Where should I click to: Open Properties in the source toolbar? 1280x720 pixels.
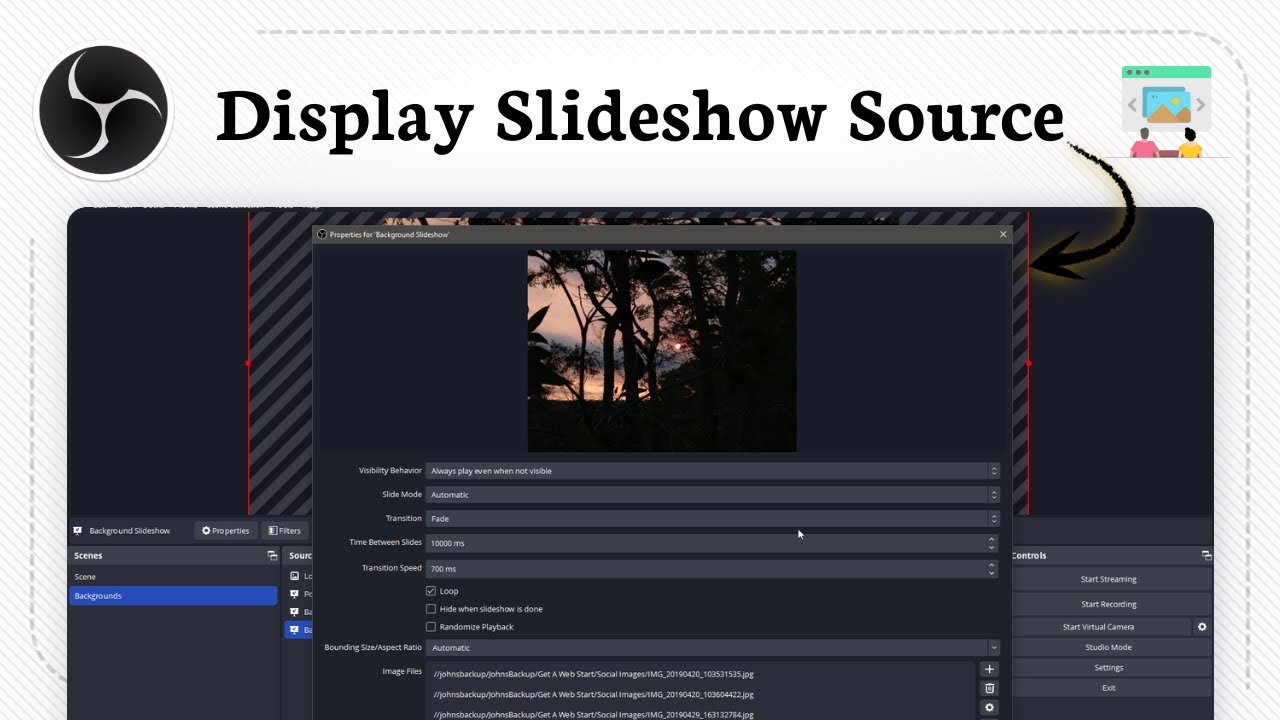pos(225,531)
